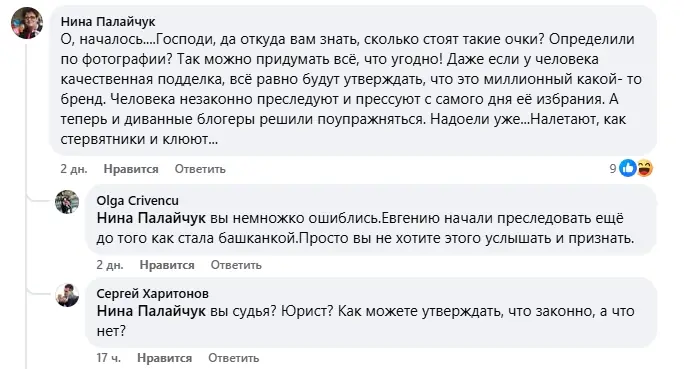The width and height of the screenshot is (691, 369).
Task: View the reaction count 9 on main comment
Action: 613,169
